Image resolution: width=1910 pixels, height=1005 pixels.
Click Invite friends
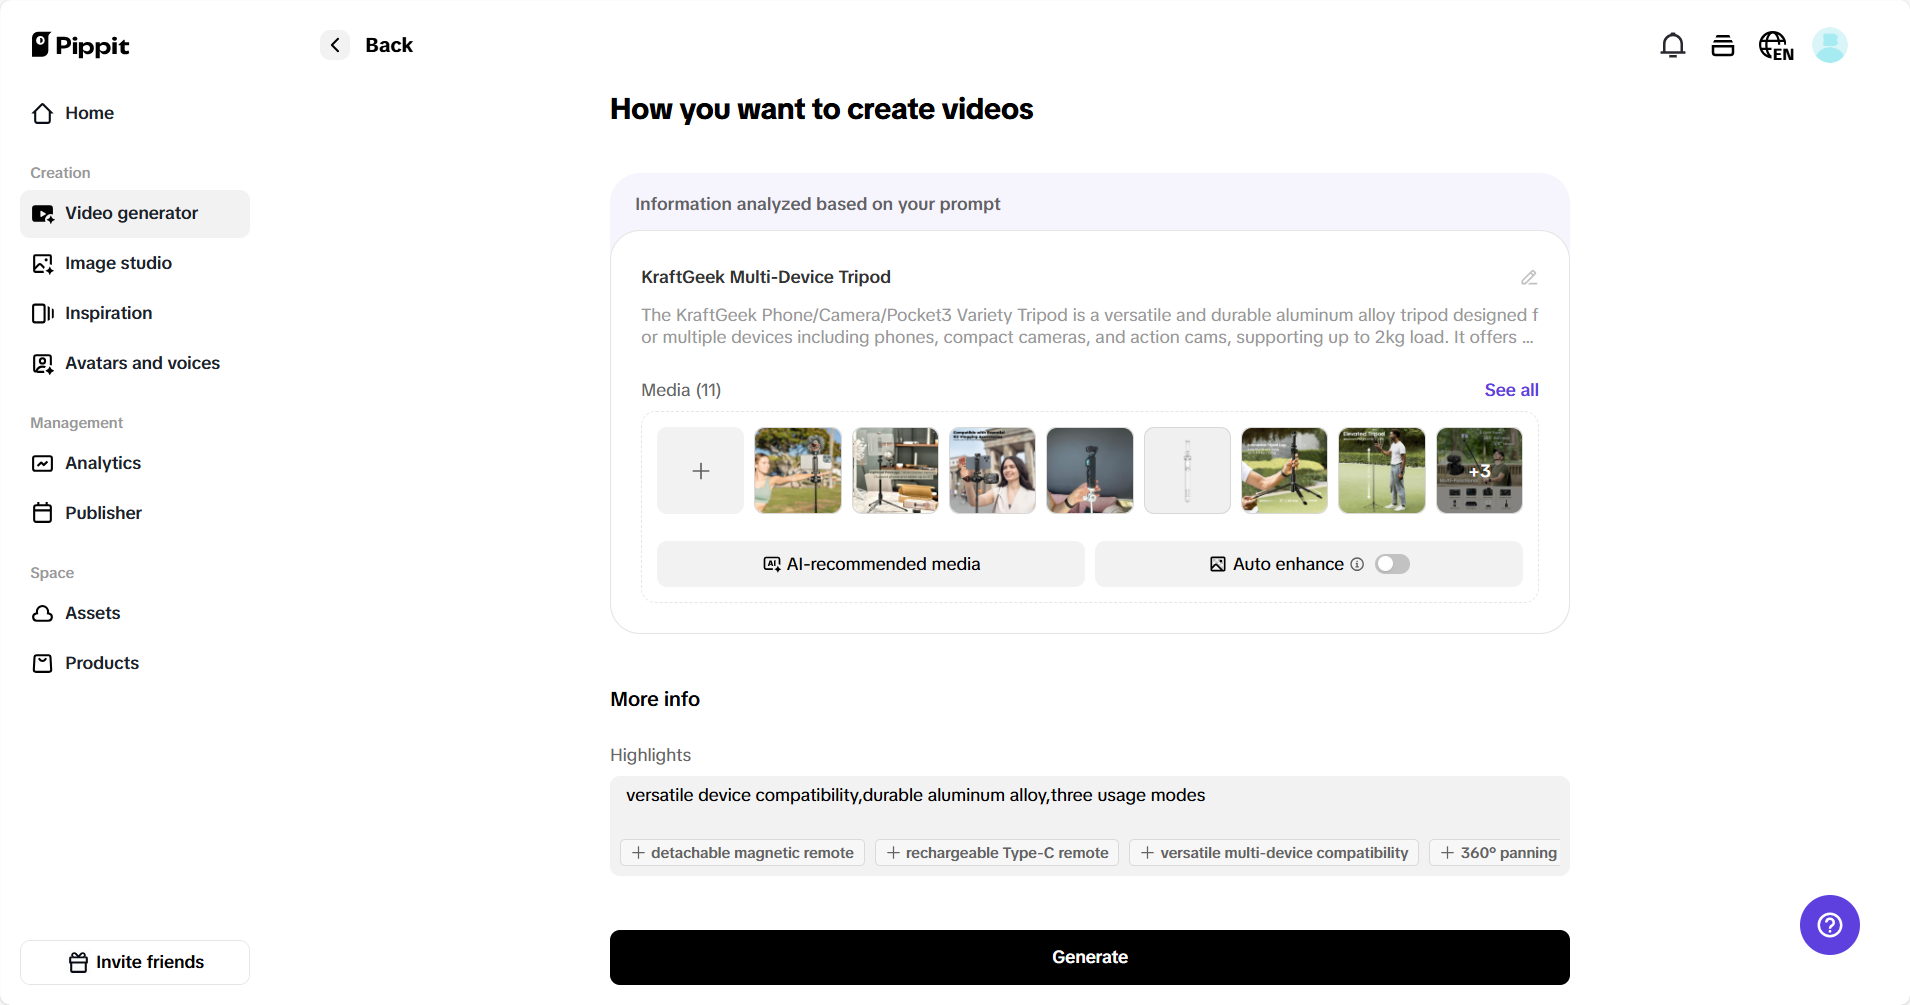tap(134, 961)
